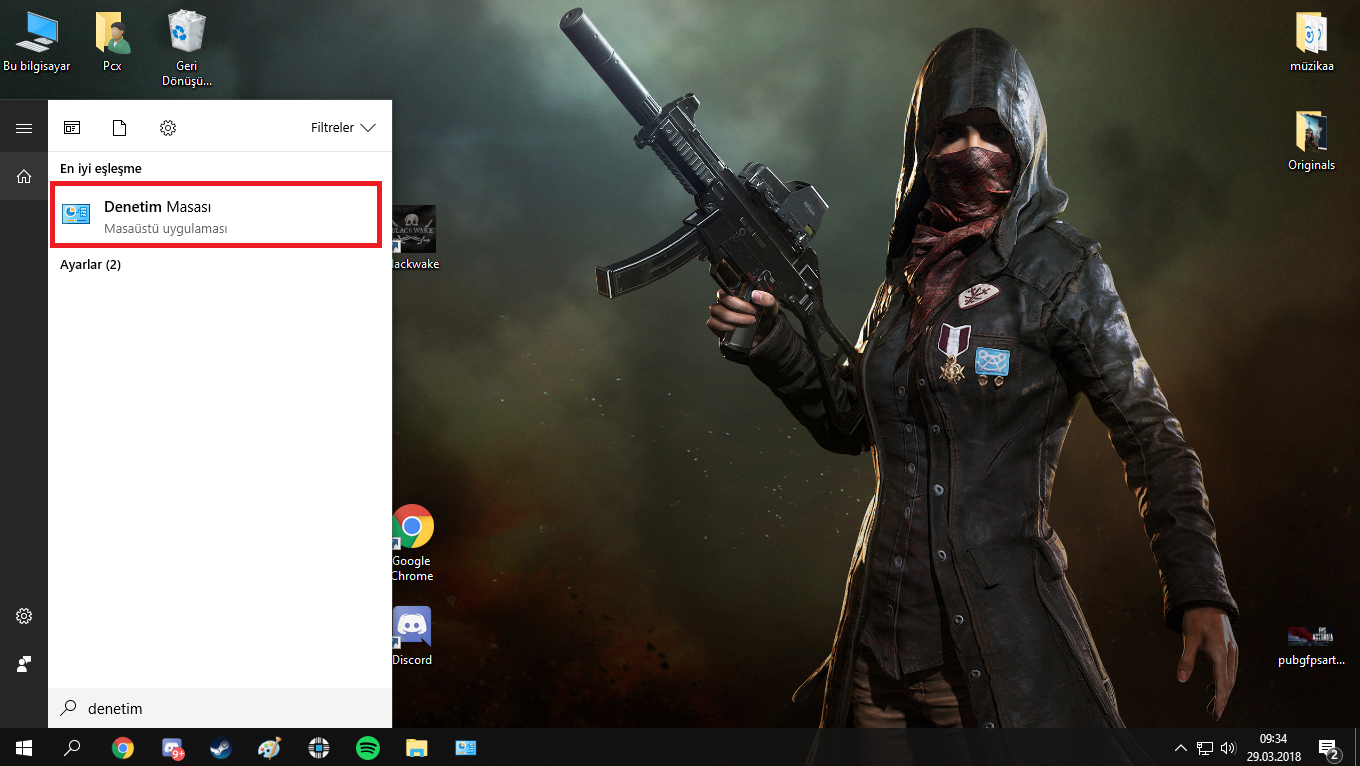This screenshot has width=1360, height=766.
Task: Select the Bu bilgisayar desktop icon
Action: point(37,42)
